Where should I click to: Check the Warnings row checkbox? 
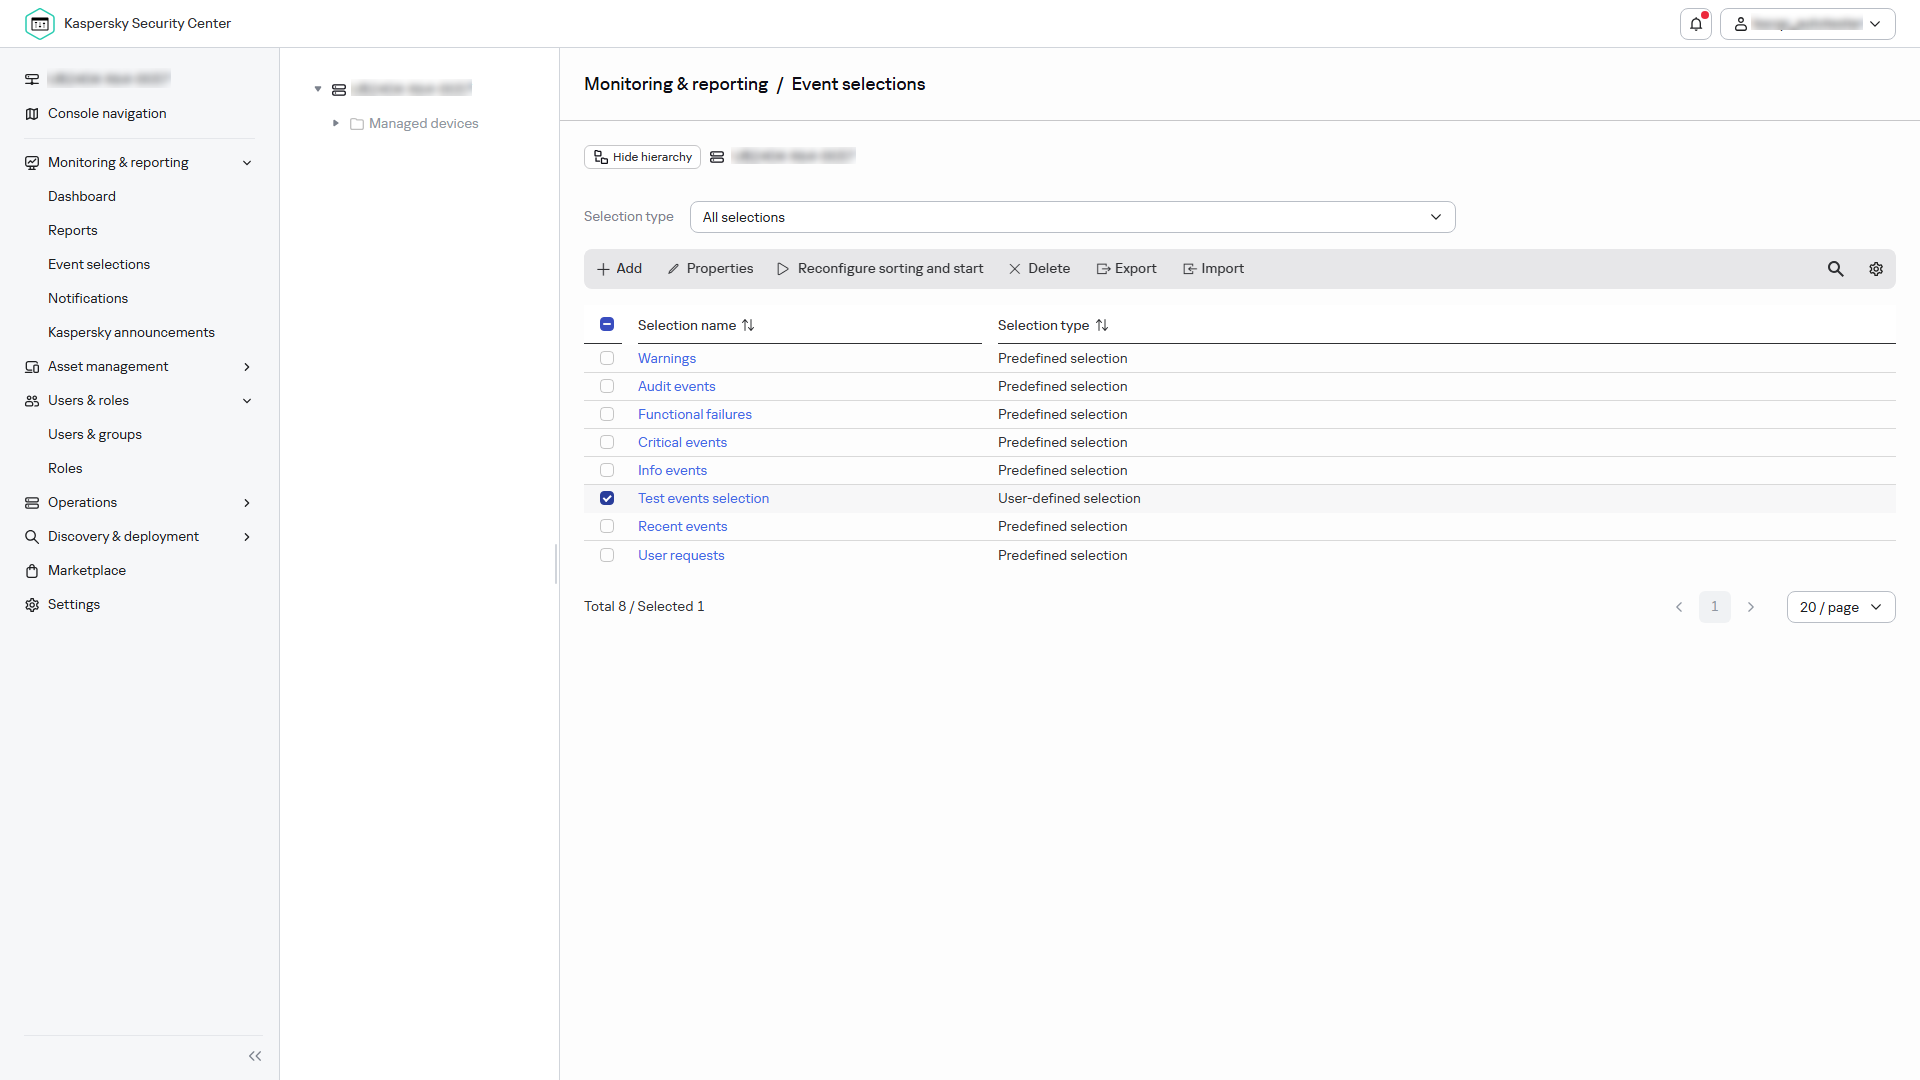[x=607, y=358]
